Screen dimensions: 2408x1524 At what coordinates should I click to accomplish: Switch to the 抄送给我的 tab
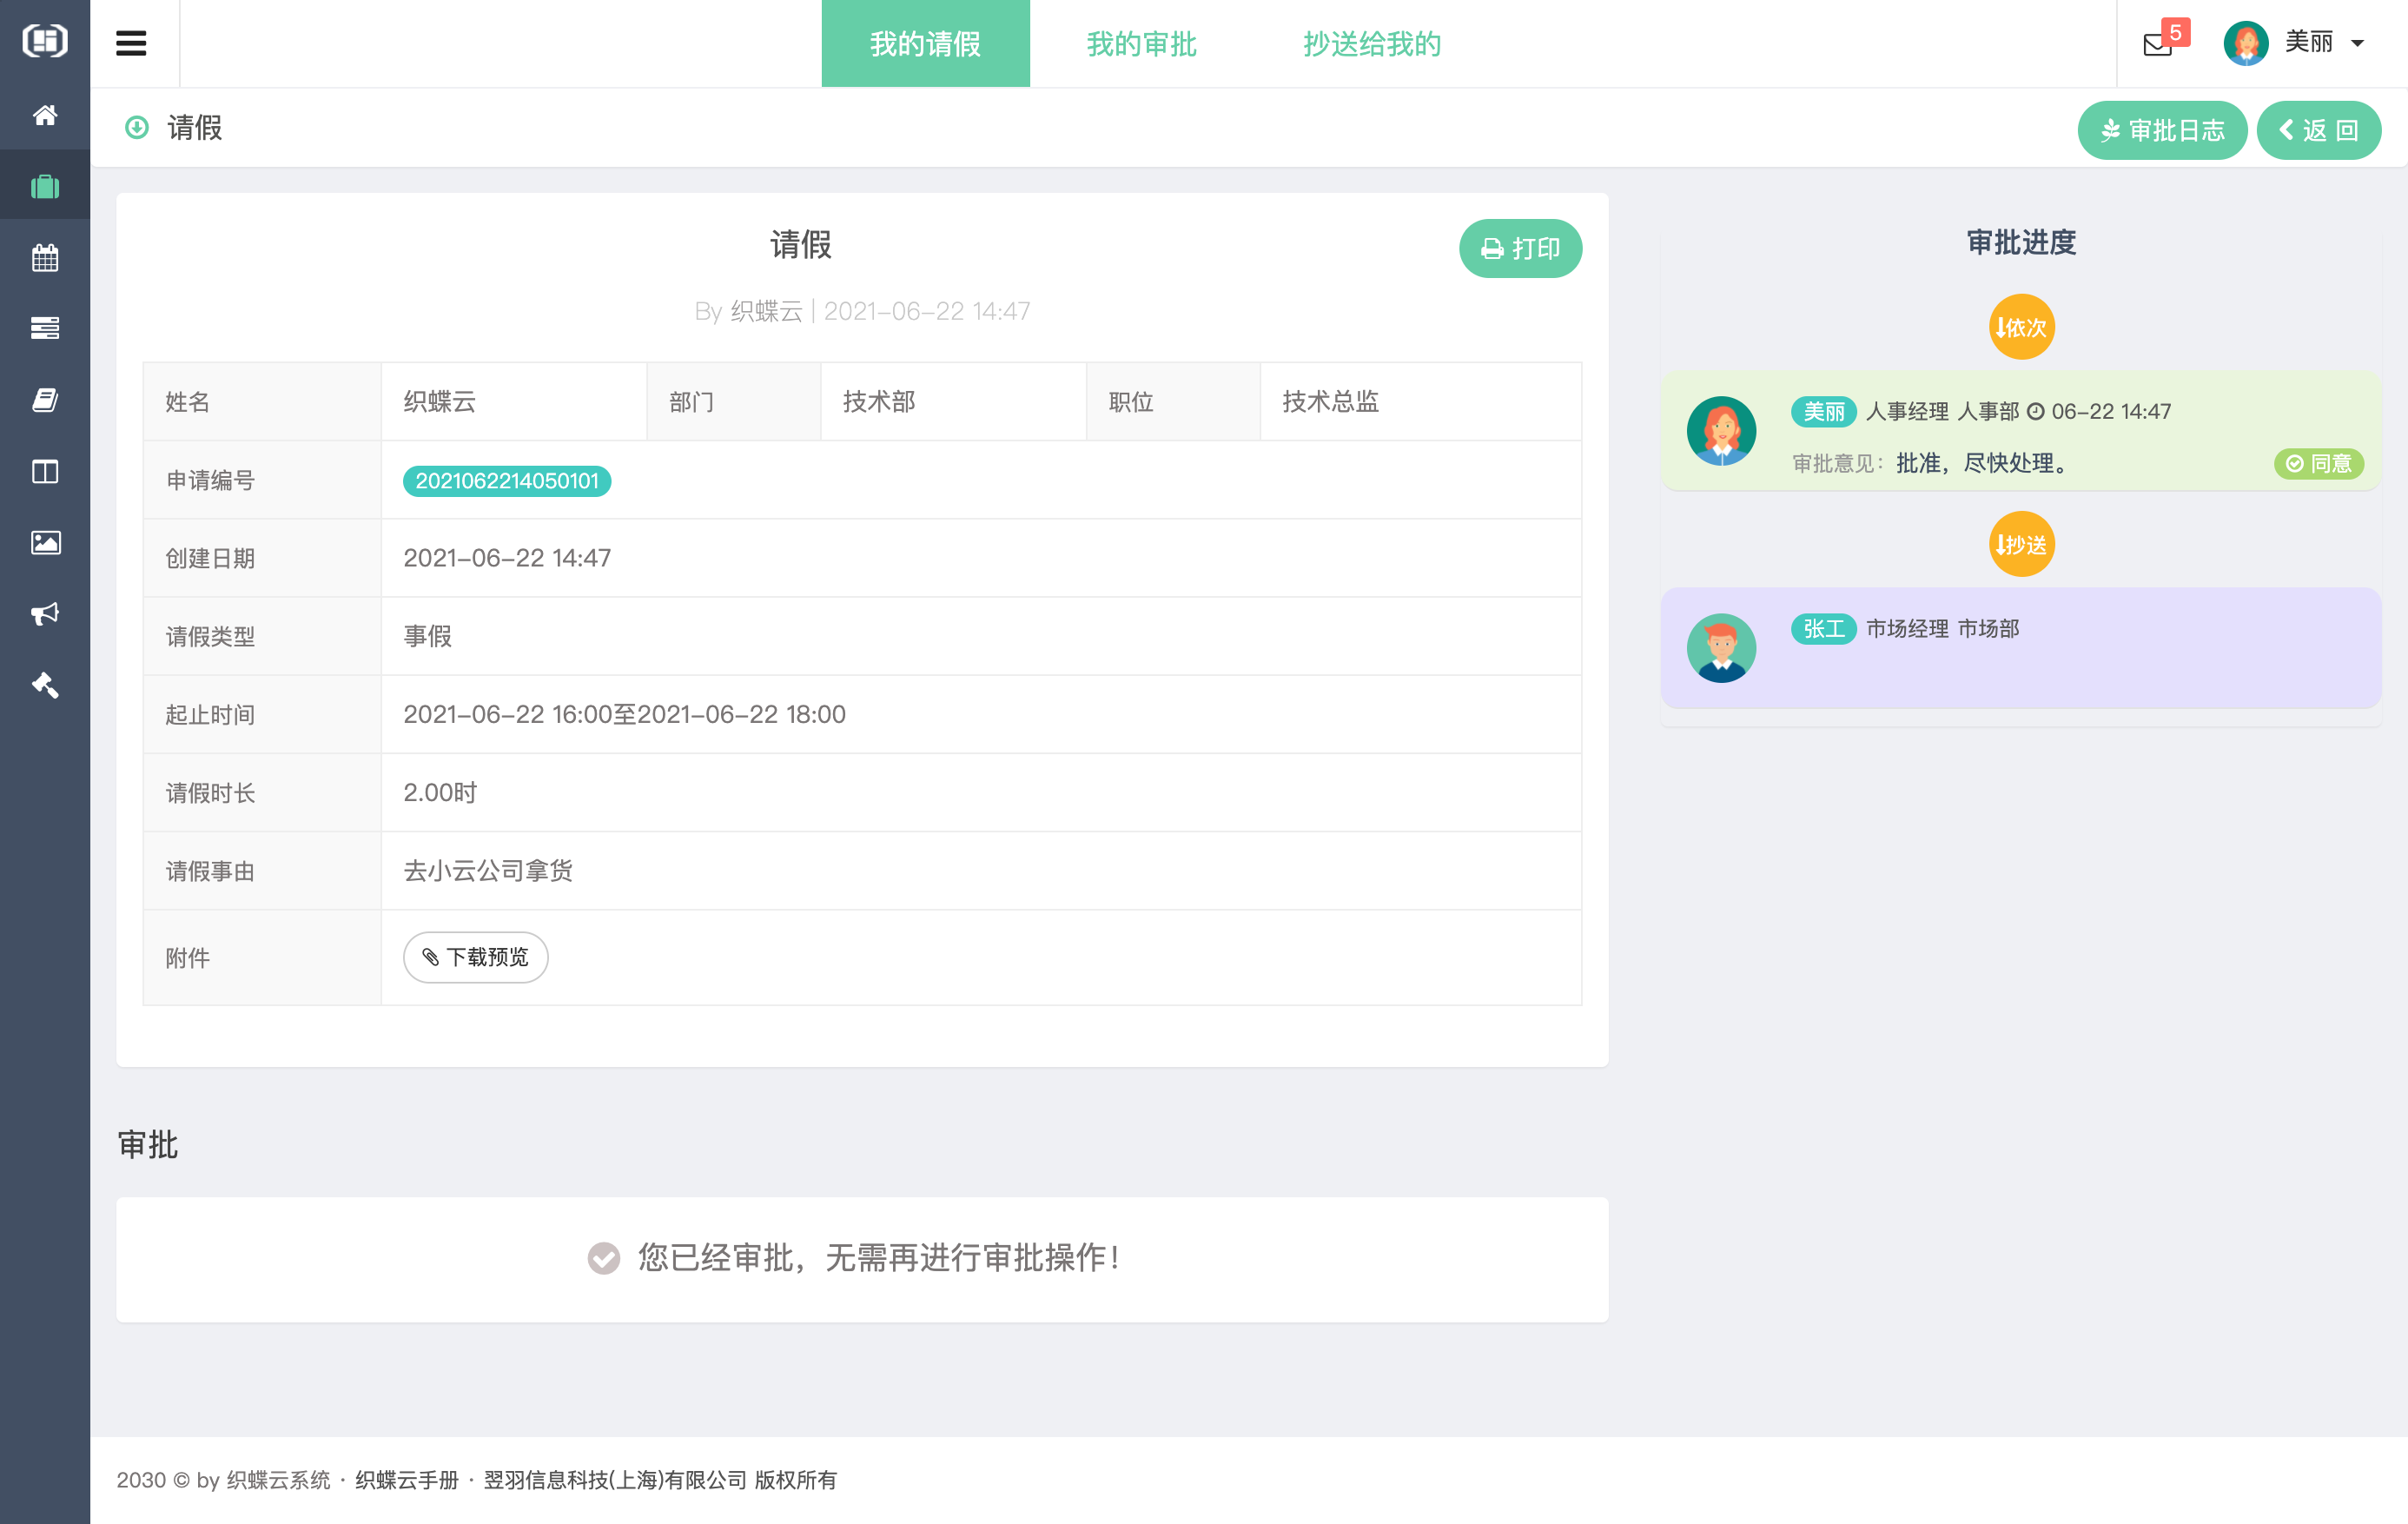[x=1371, y=44]
